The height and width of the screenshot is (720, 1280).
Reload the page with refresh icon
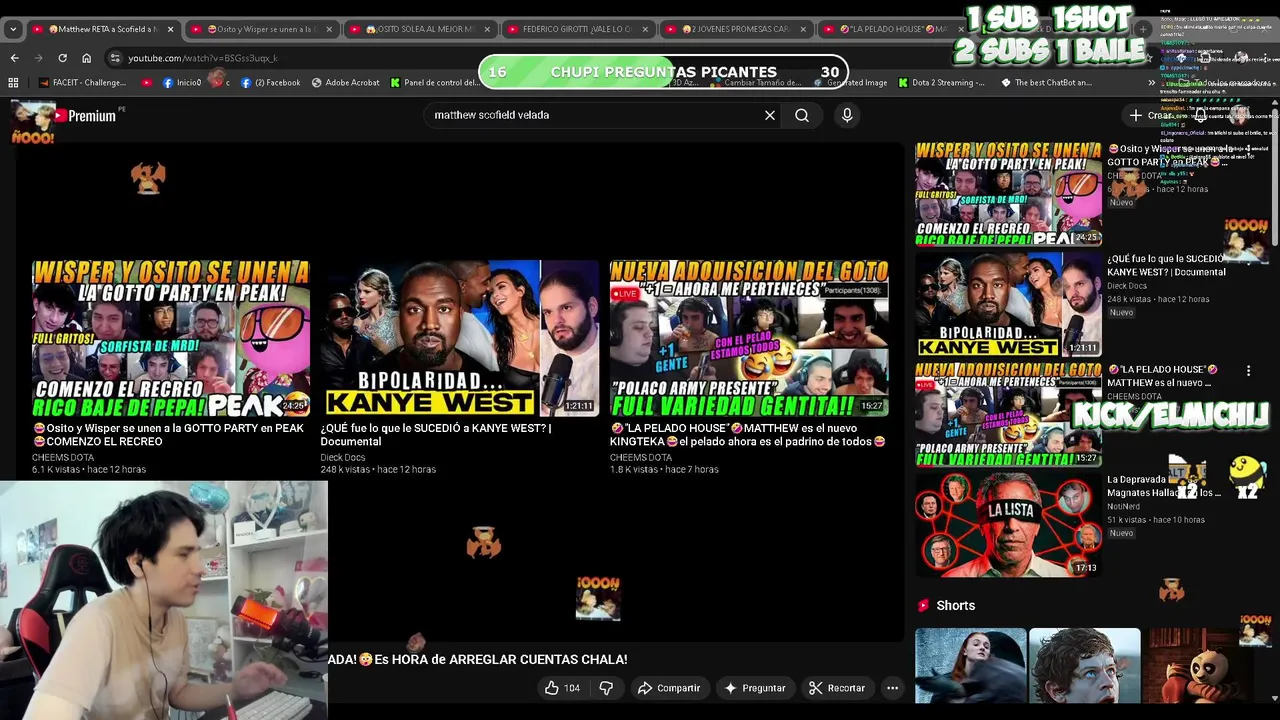[x=62, y=58]
